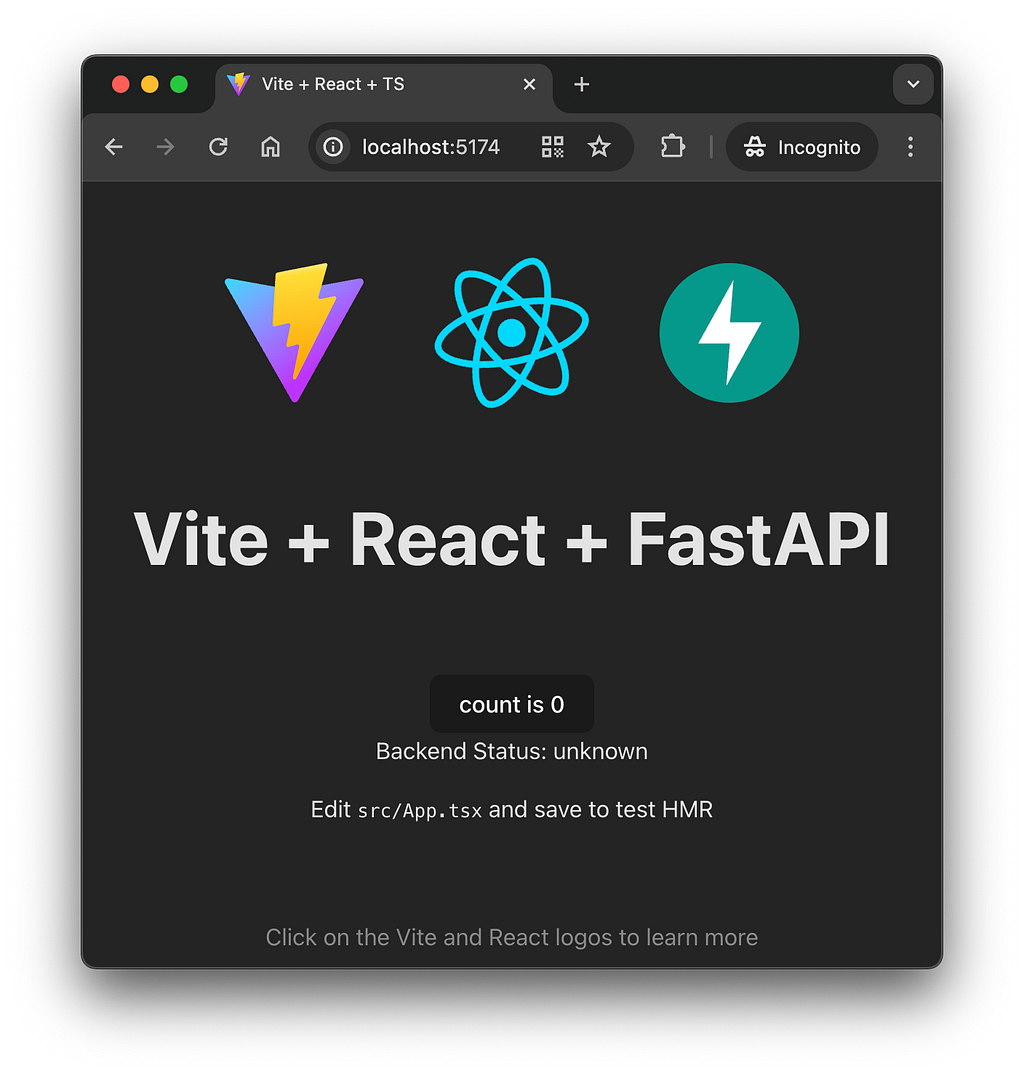Open the home page button
This screenshot has height=1076, width=1024.
[270, 147]
